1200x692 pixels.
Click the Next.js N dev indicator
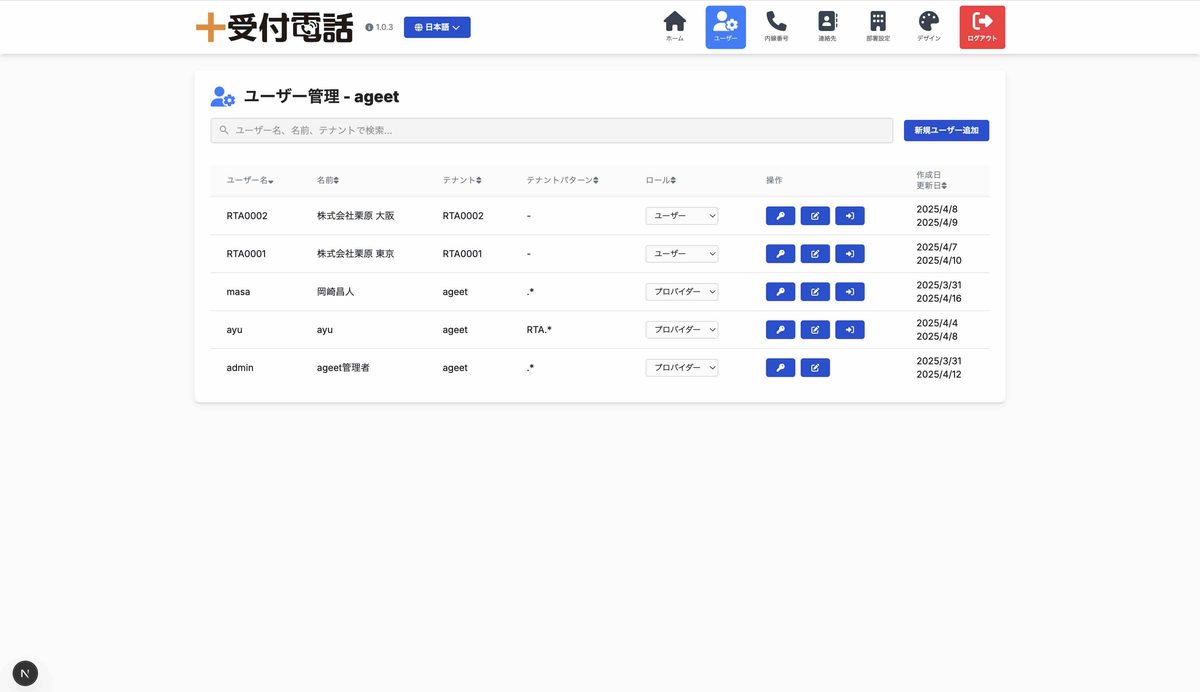25,673
